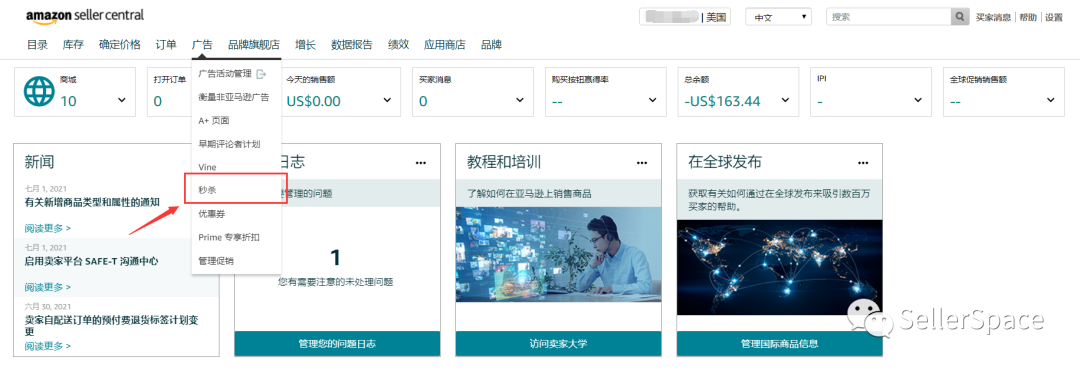Click the globe marketplace icon
The width and height of the screenshot is (1080, 370).
click(40, 91)
